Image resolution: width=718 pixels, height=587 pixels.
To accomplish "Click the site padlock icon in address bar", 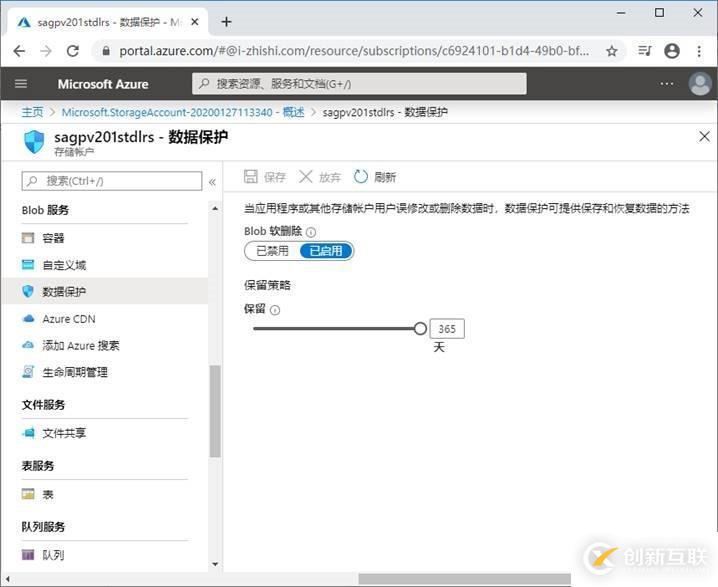I will pos(106,51).
